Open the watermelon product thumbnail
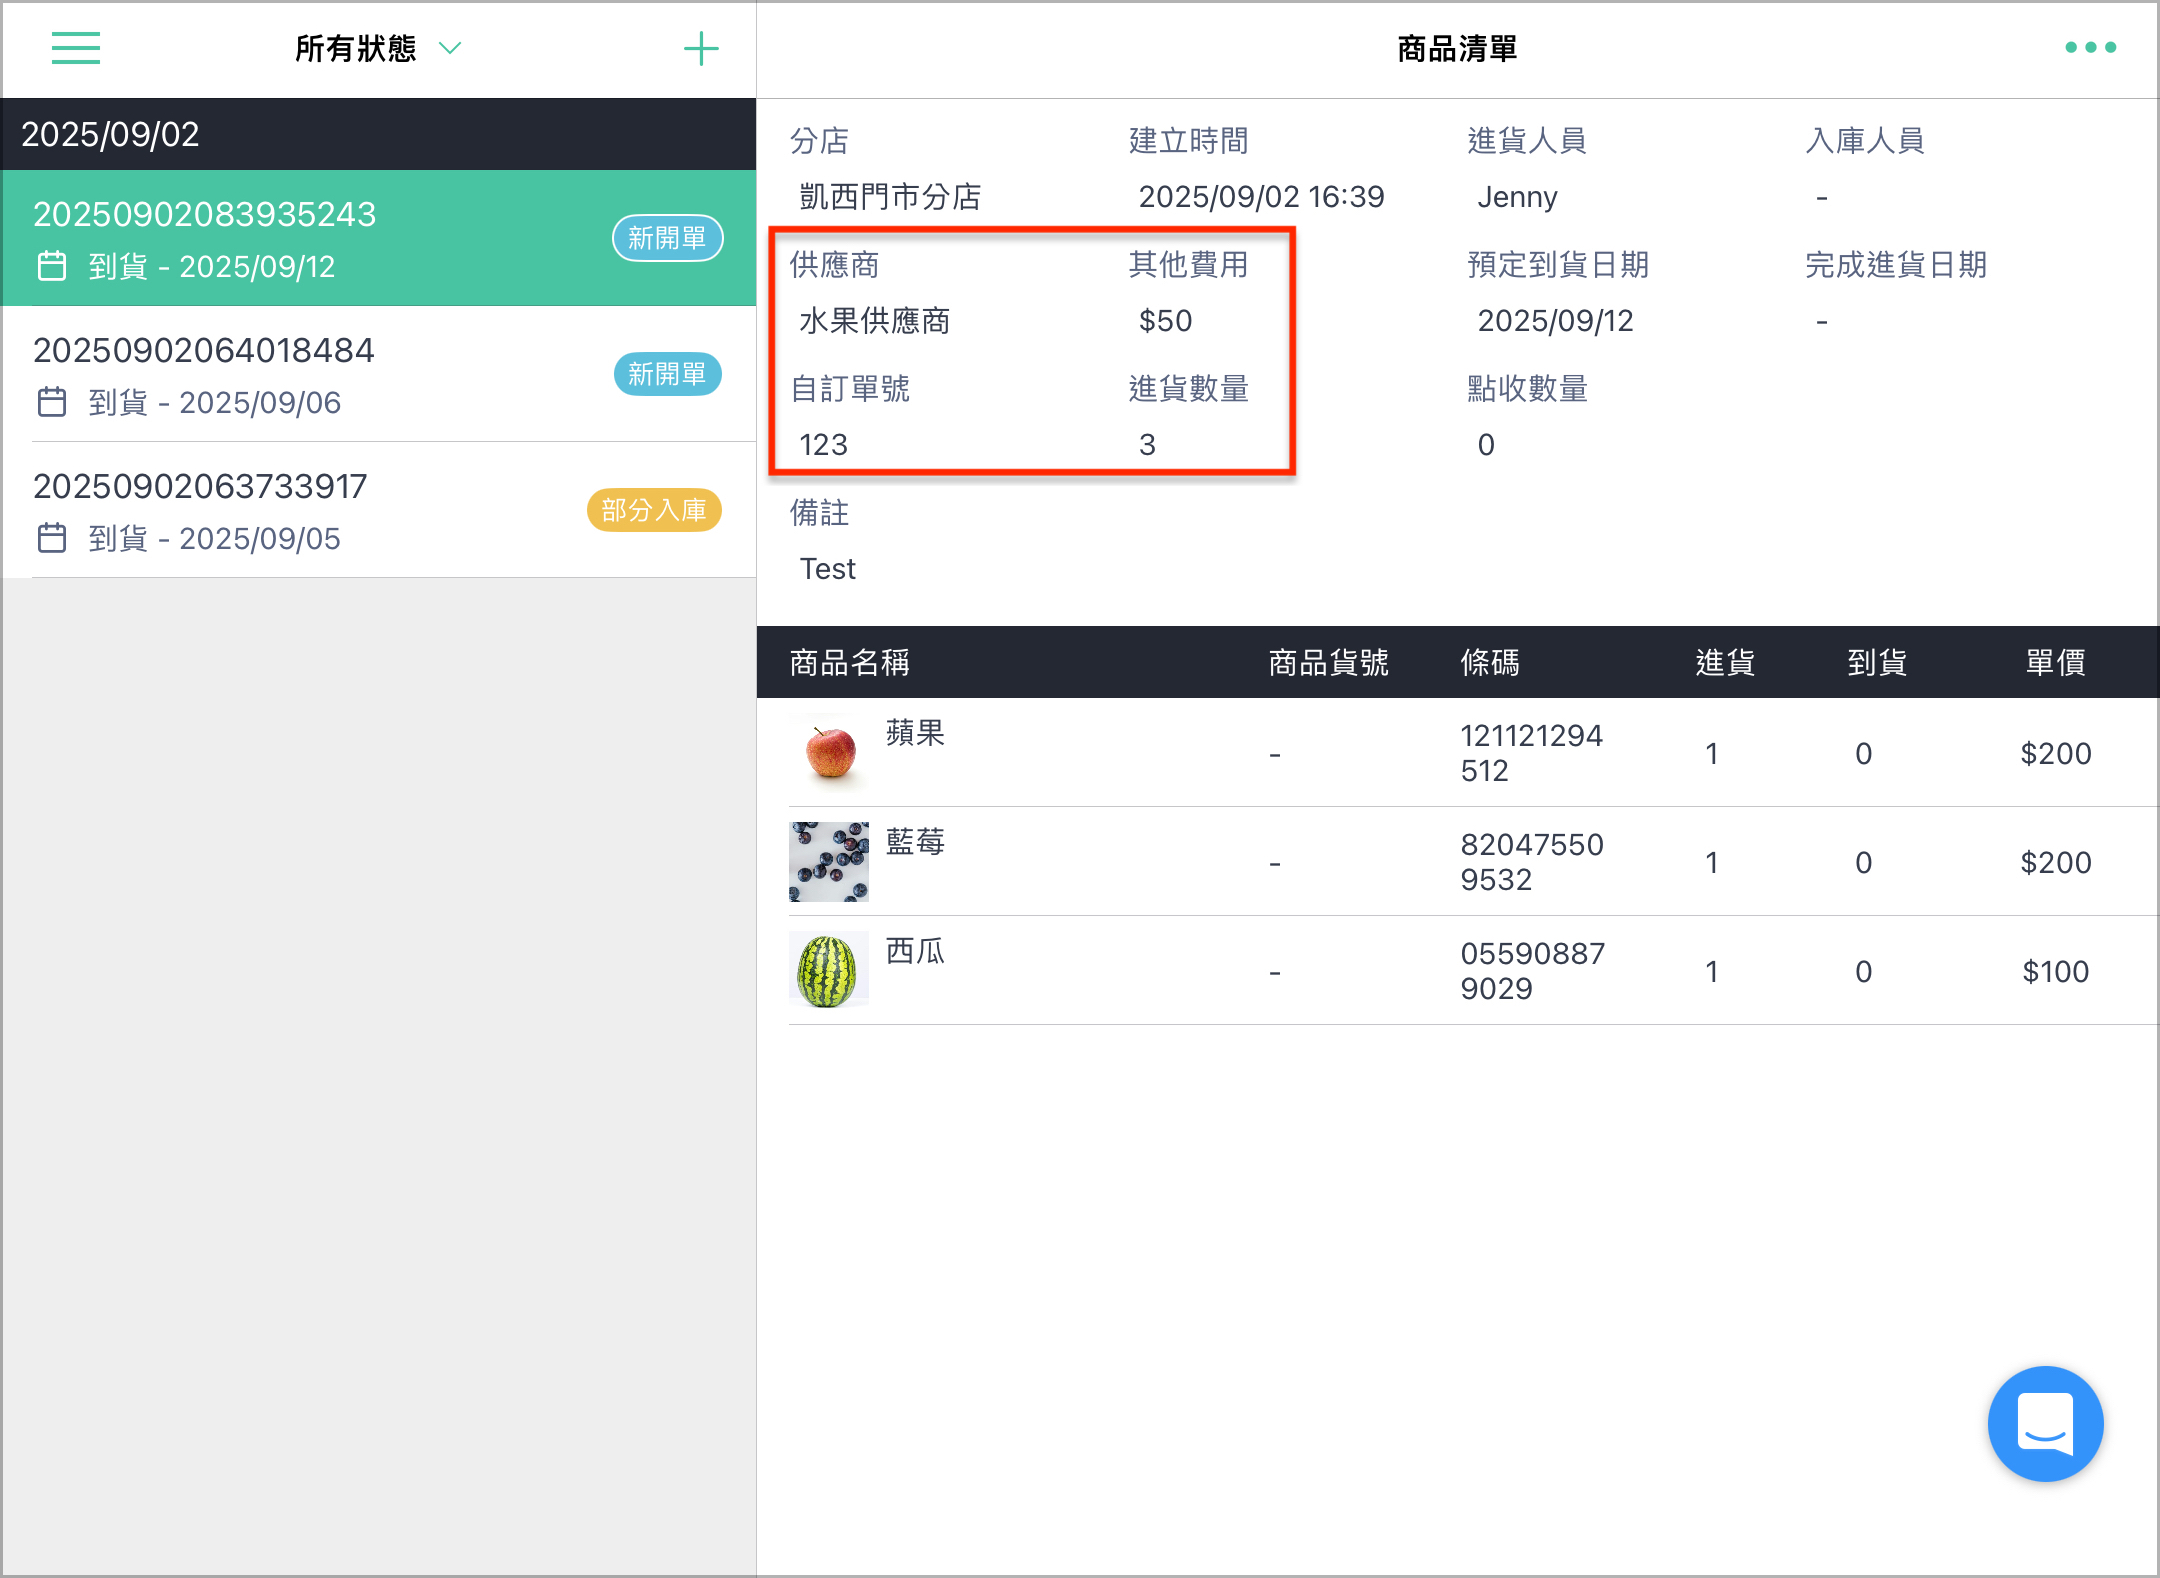Screen dimensions: 2160x1578 829,970
